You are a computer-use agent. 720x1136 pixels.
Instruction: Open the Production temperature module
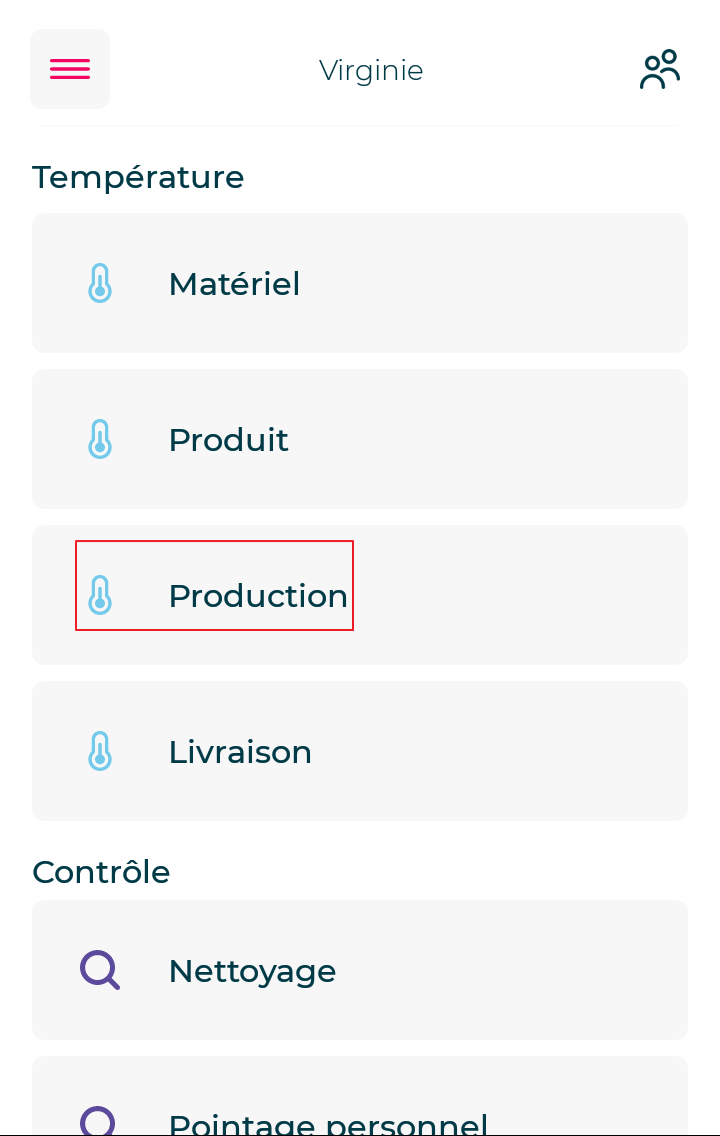pyautogui.click(x=360, y=595)
